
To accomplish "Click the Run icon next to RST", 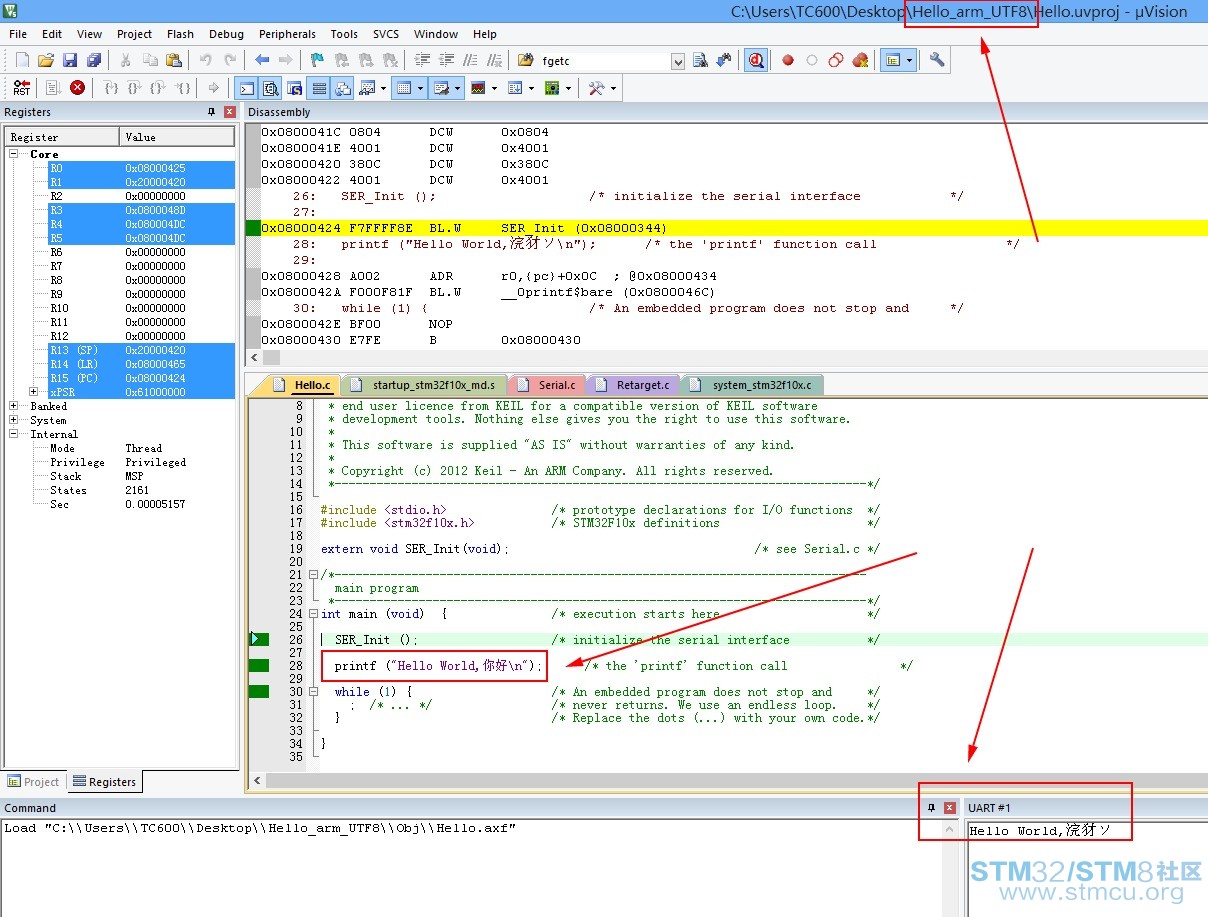I will click(x=53, y=88).
